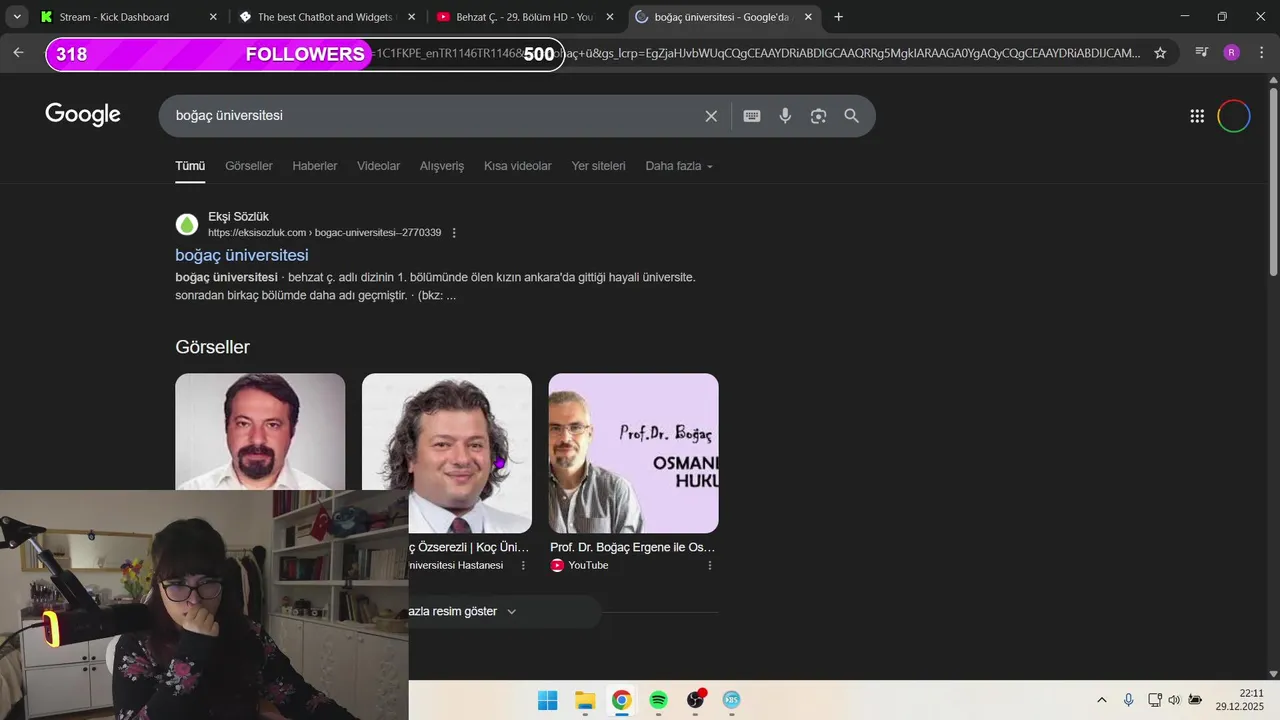The height and width of the screenshot is (720, 1280).
Task: Open options for the YouTube image result
Action: pos(710,565)
